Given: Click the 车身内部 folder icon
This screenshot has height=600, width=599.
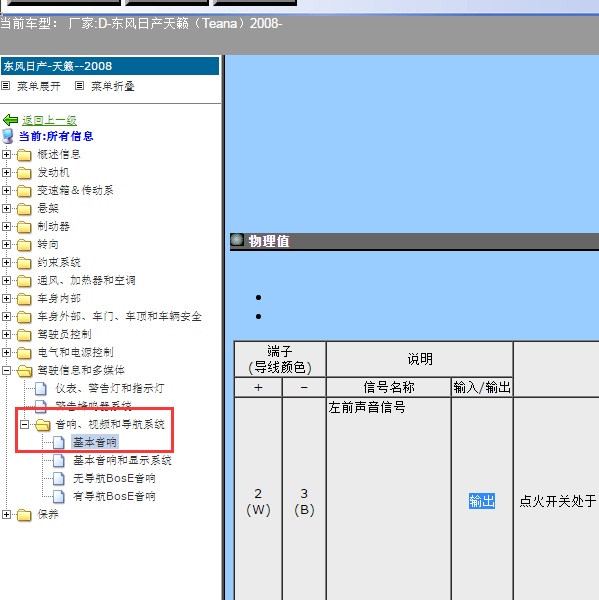Looking at the screenshot, I should (x=24, y=299).
